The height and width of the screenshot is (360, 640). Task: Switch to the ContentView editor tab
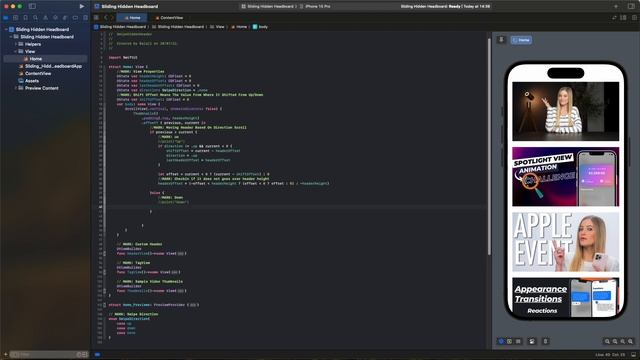point(169,18)
